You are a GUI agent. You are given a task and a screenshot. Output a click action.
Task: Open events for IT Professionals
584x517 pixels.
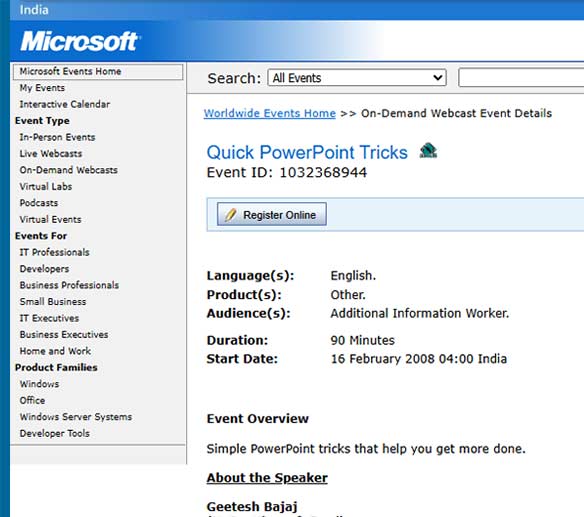tap(54, 252)
